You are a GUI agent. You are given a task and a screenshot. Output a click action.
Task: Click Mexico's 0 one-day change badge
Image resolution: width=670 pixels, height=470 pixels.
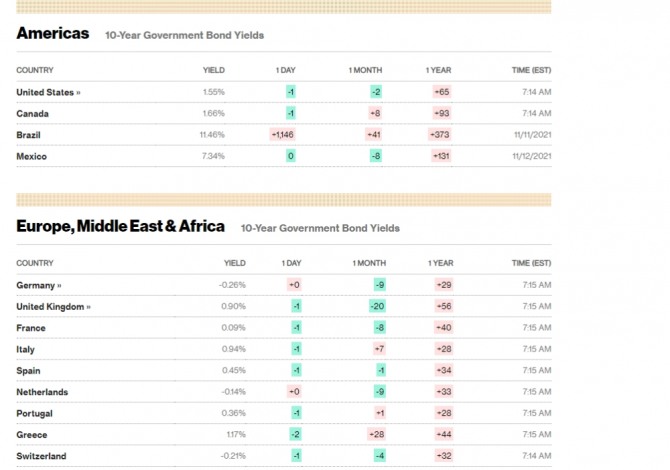[x=291, y=156]
